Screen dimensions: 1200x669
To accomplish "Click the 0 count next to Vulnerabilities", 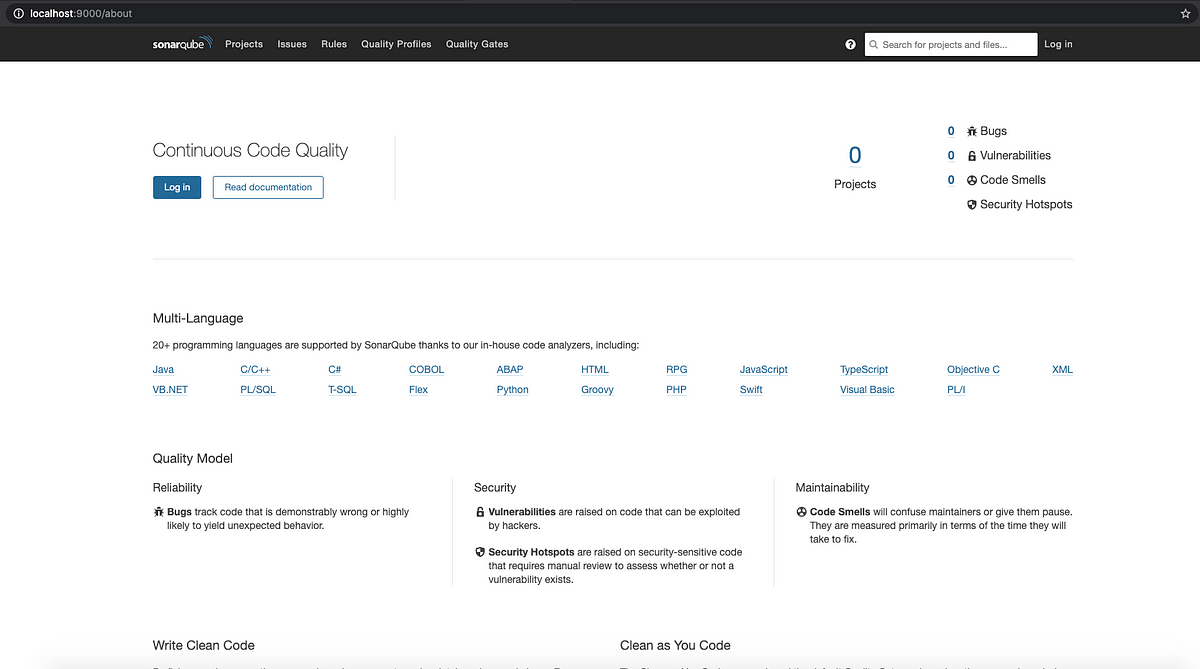I will pos(951,156).
